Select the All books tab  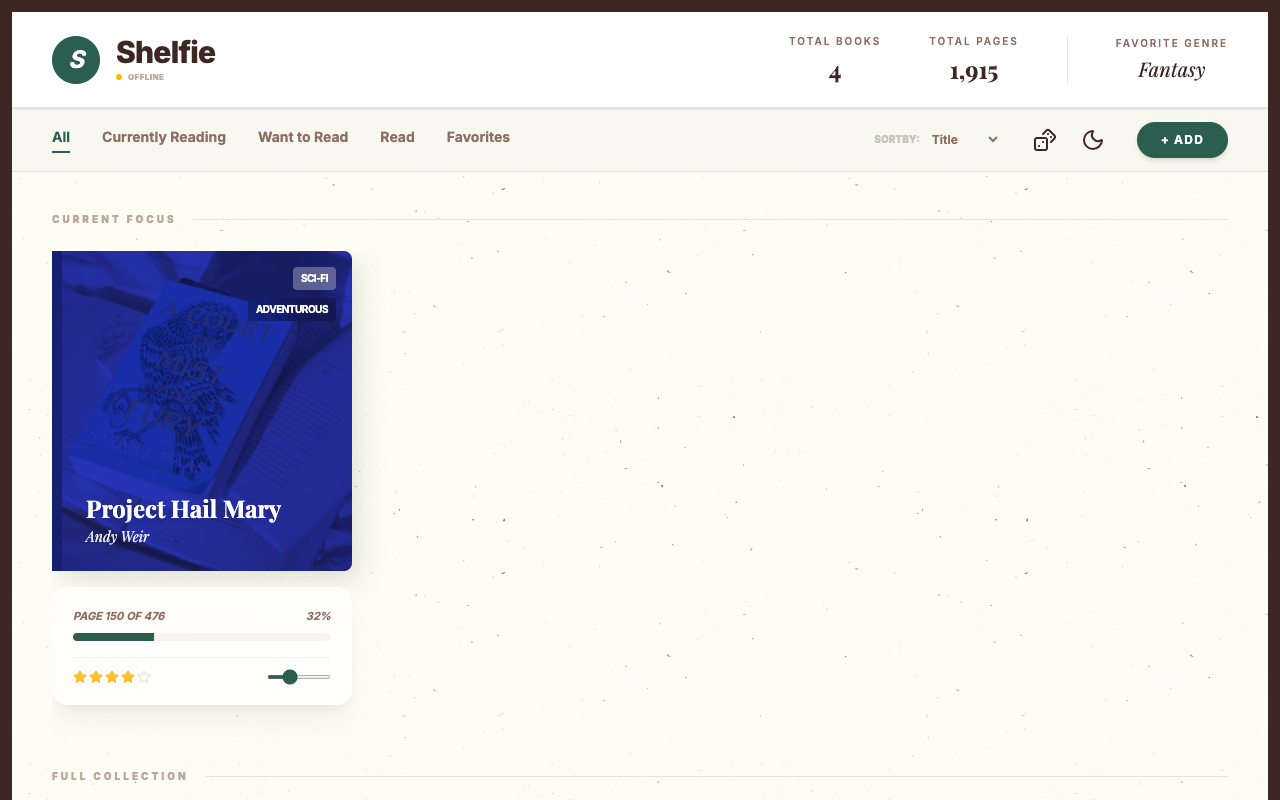point(61,138)
